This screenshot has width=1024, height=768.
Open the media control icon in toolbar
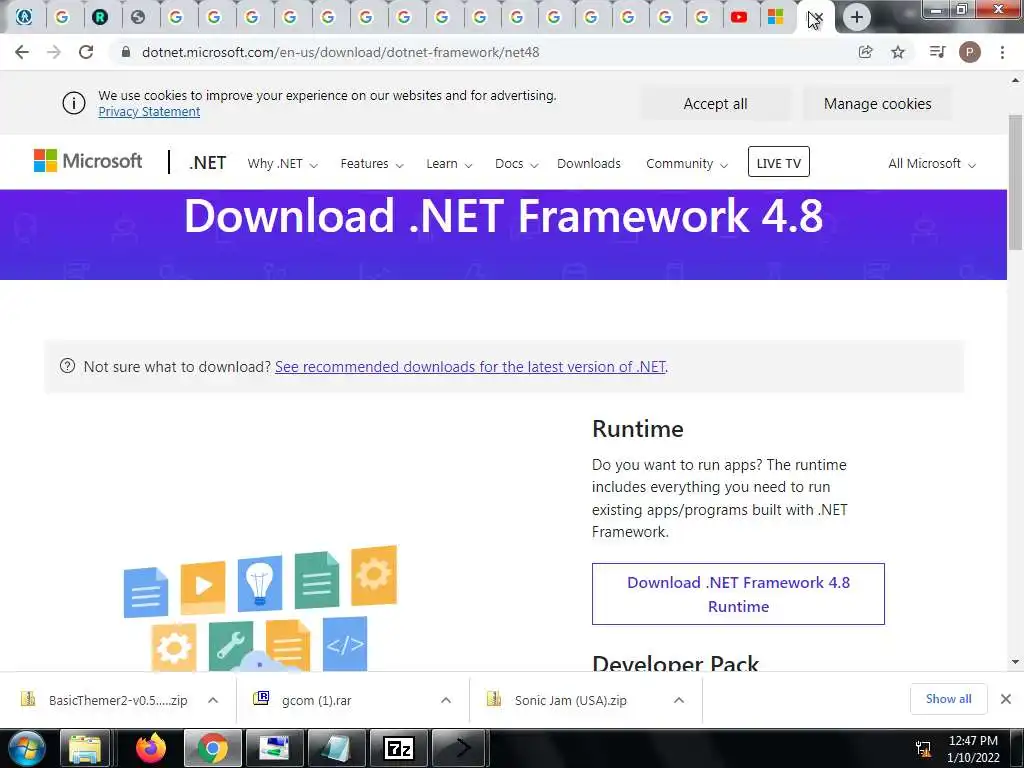[937, 52]
